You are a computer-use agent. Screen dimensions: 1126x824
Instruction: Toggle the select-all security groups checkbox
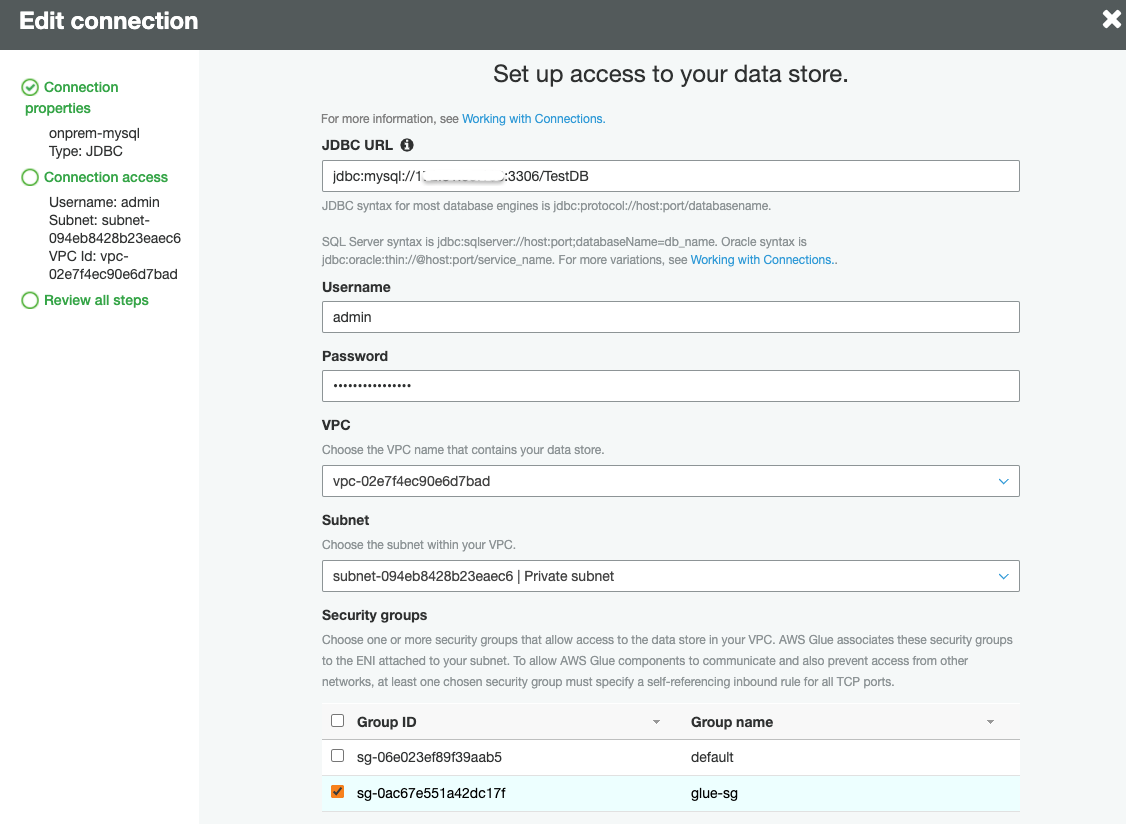[x=337, y=721]
